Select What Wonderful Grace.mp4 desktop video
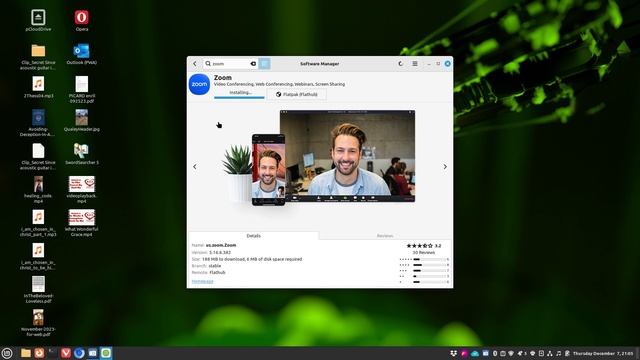 coord(82,223)
